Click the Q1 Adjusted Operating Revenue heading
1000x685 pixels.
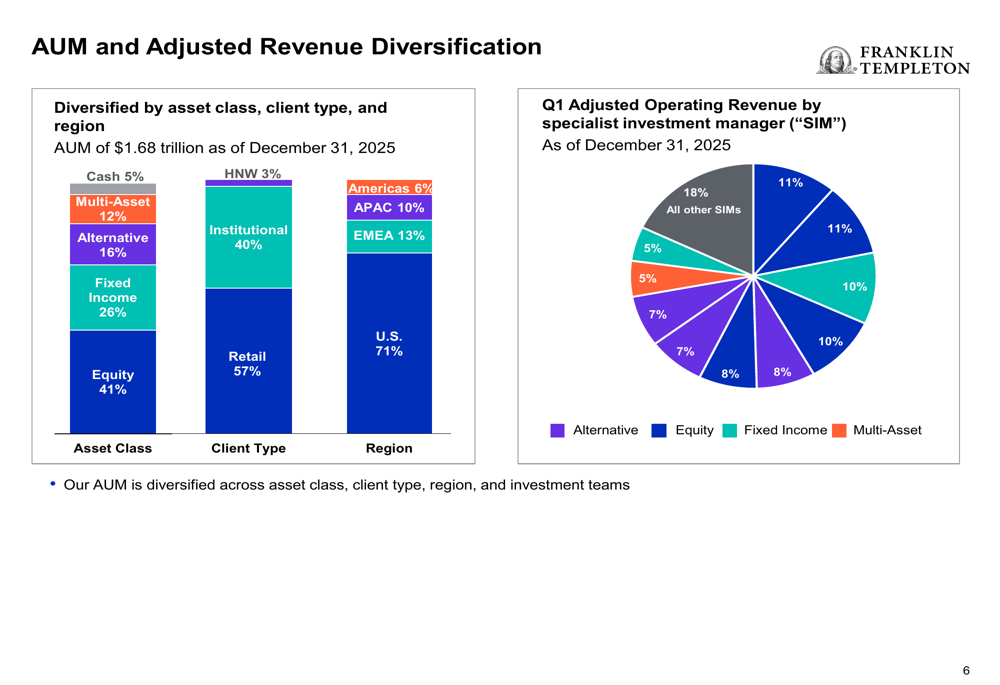pos(694,114)
